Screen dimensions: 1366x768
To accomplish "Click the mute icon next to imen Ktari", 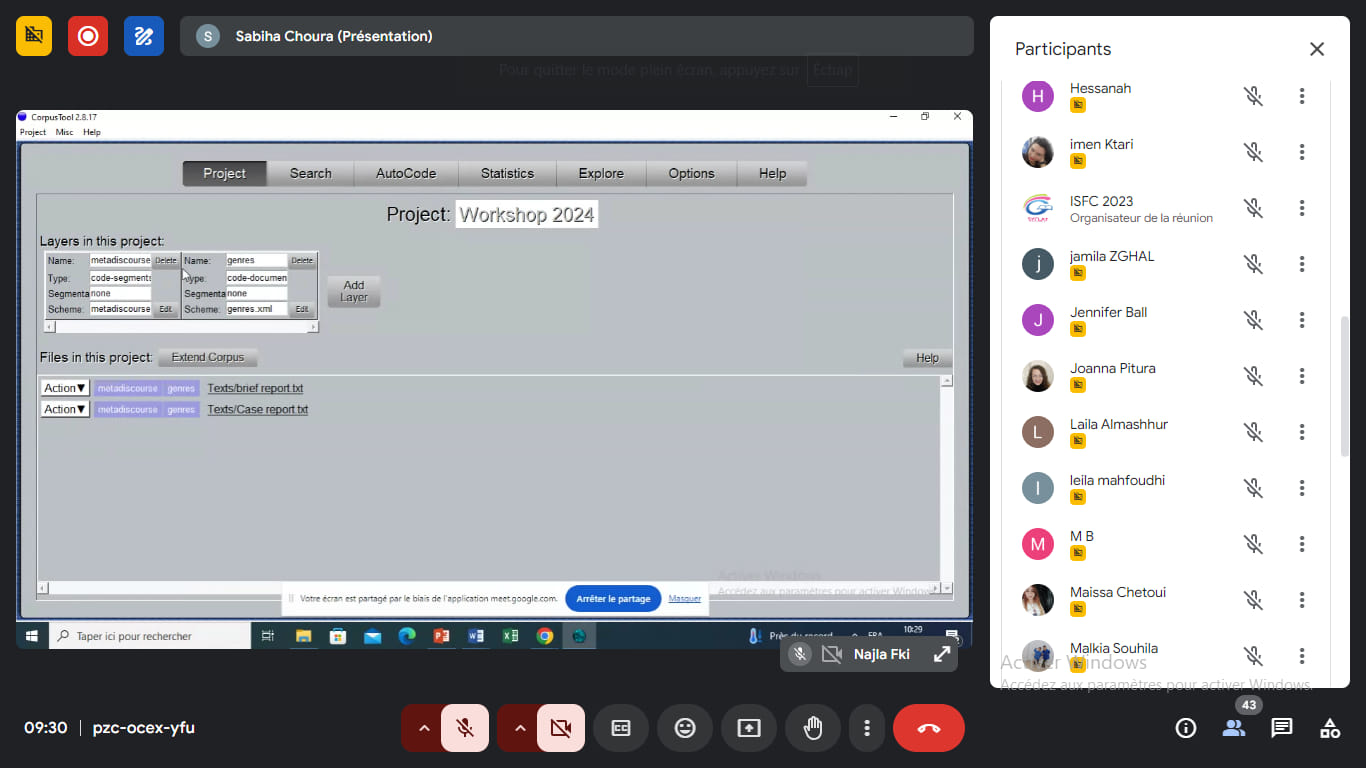I will click(1253, 152).
